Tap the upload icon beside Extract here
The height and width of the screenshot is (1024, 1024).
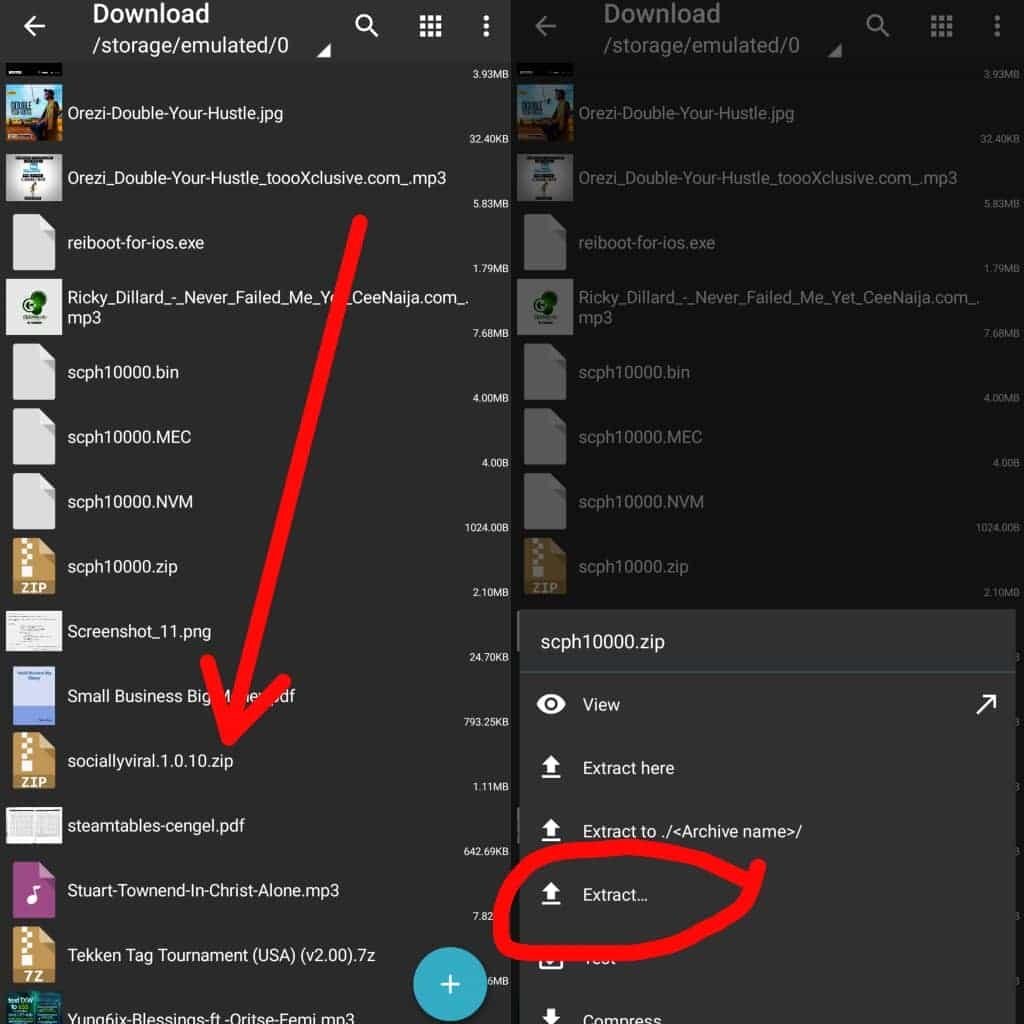pyautogui.click(x=551, y=767)
